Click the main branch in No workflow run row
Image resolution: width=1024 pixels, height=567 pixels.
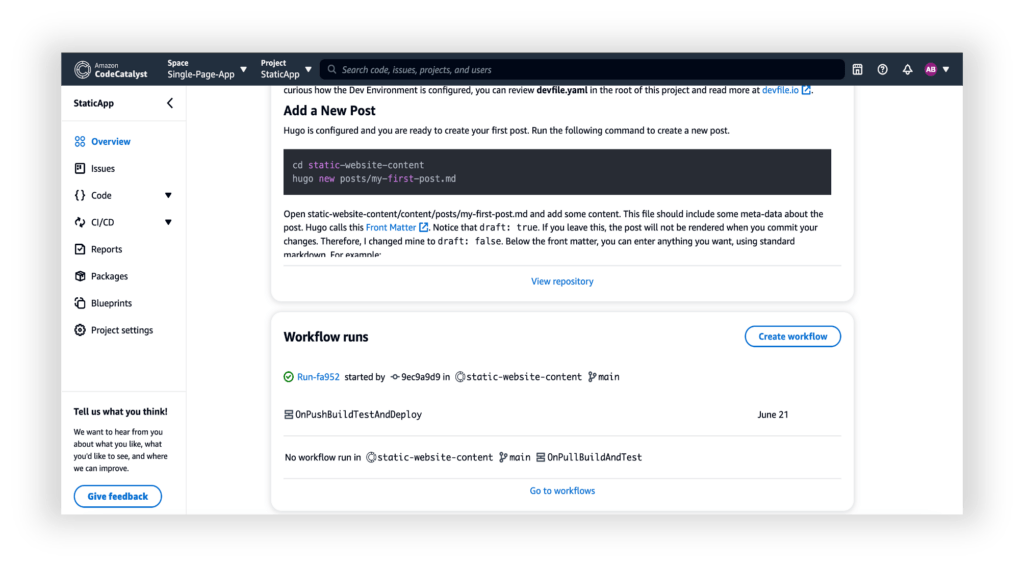(520, 457)
